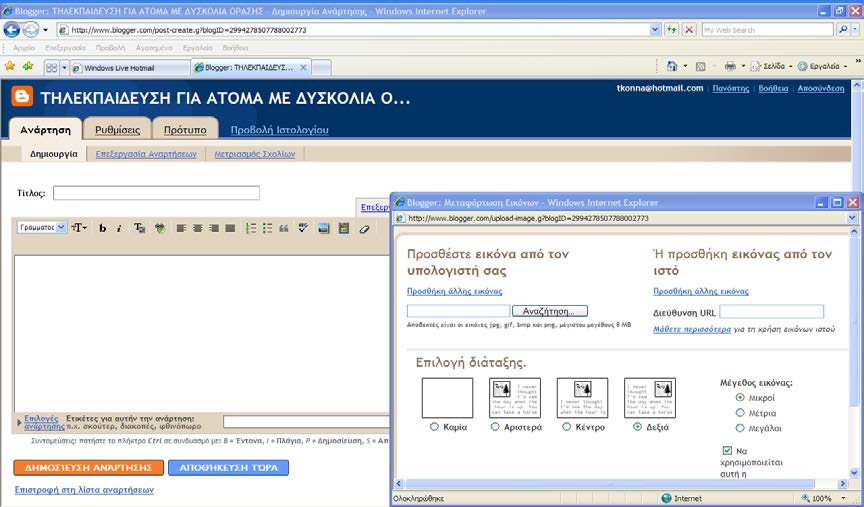Image resolution: width=864 pixels, height=507 pixels.
Task: Toggle the Να χρησιμοποιείται checkbox
Action: tap(727, 450)
